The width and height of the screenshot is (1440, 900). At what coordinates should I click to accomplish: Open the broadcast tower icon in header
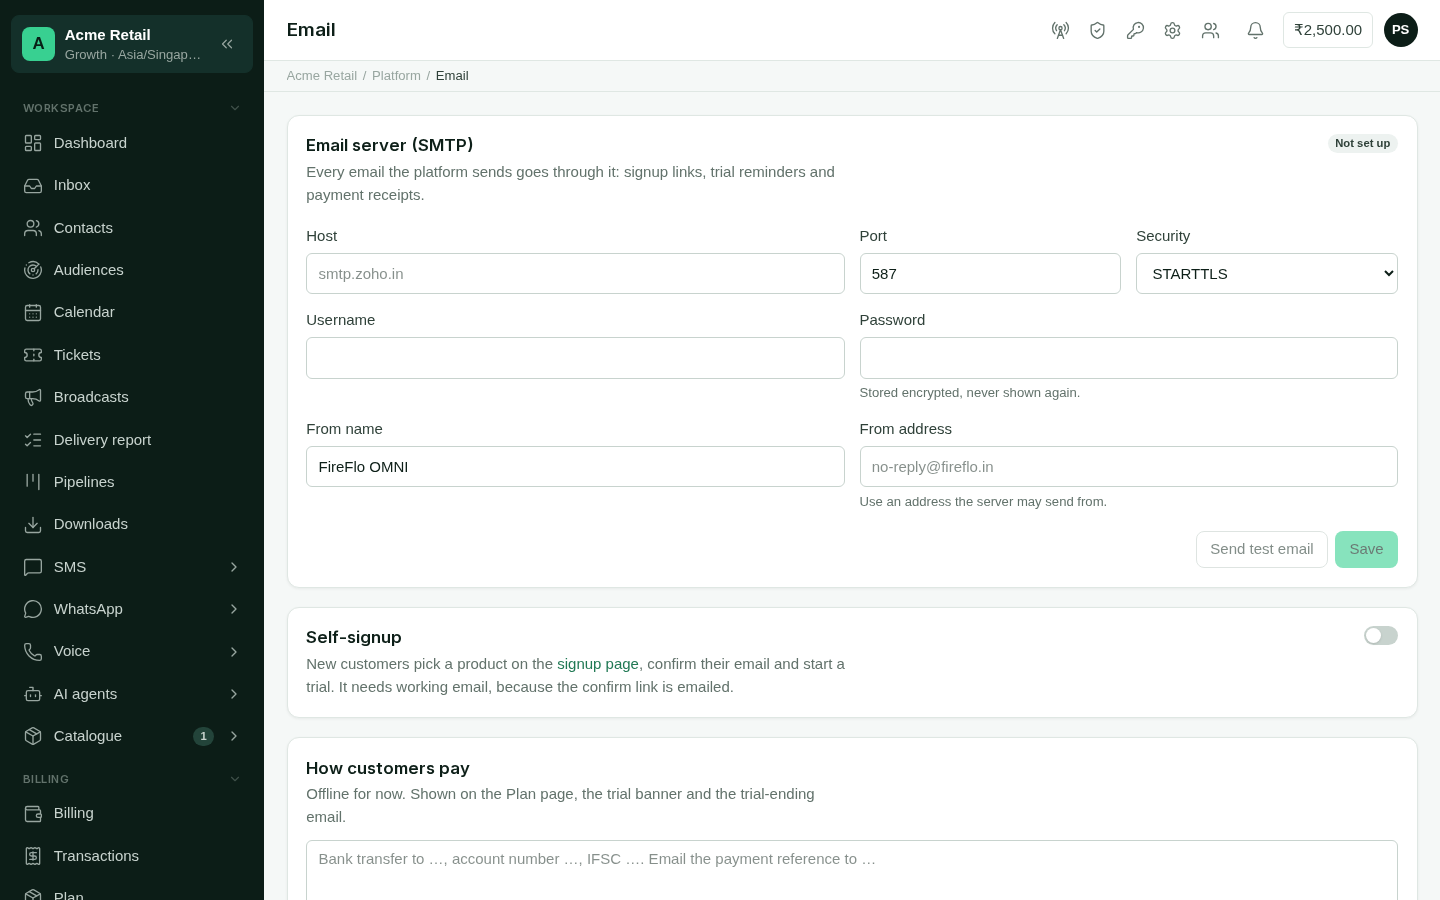pyautogui.click(x=1060, y=30)
